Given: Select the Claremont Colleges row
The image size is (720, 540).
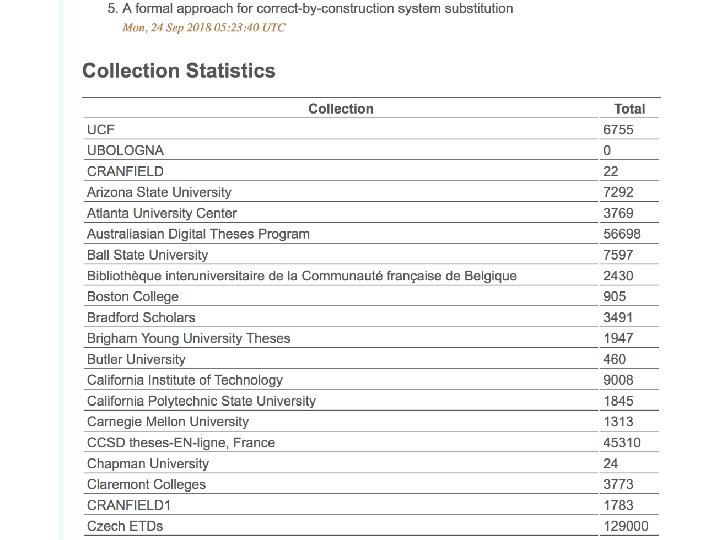Looking at the screenshot, I should tap(371, 484).
